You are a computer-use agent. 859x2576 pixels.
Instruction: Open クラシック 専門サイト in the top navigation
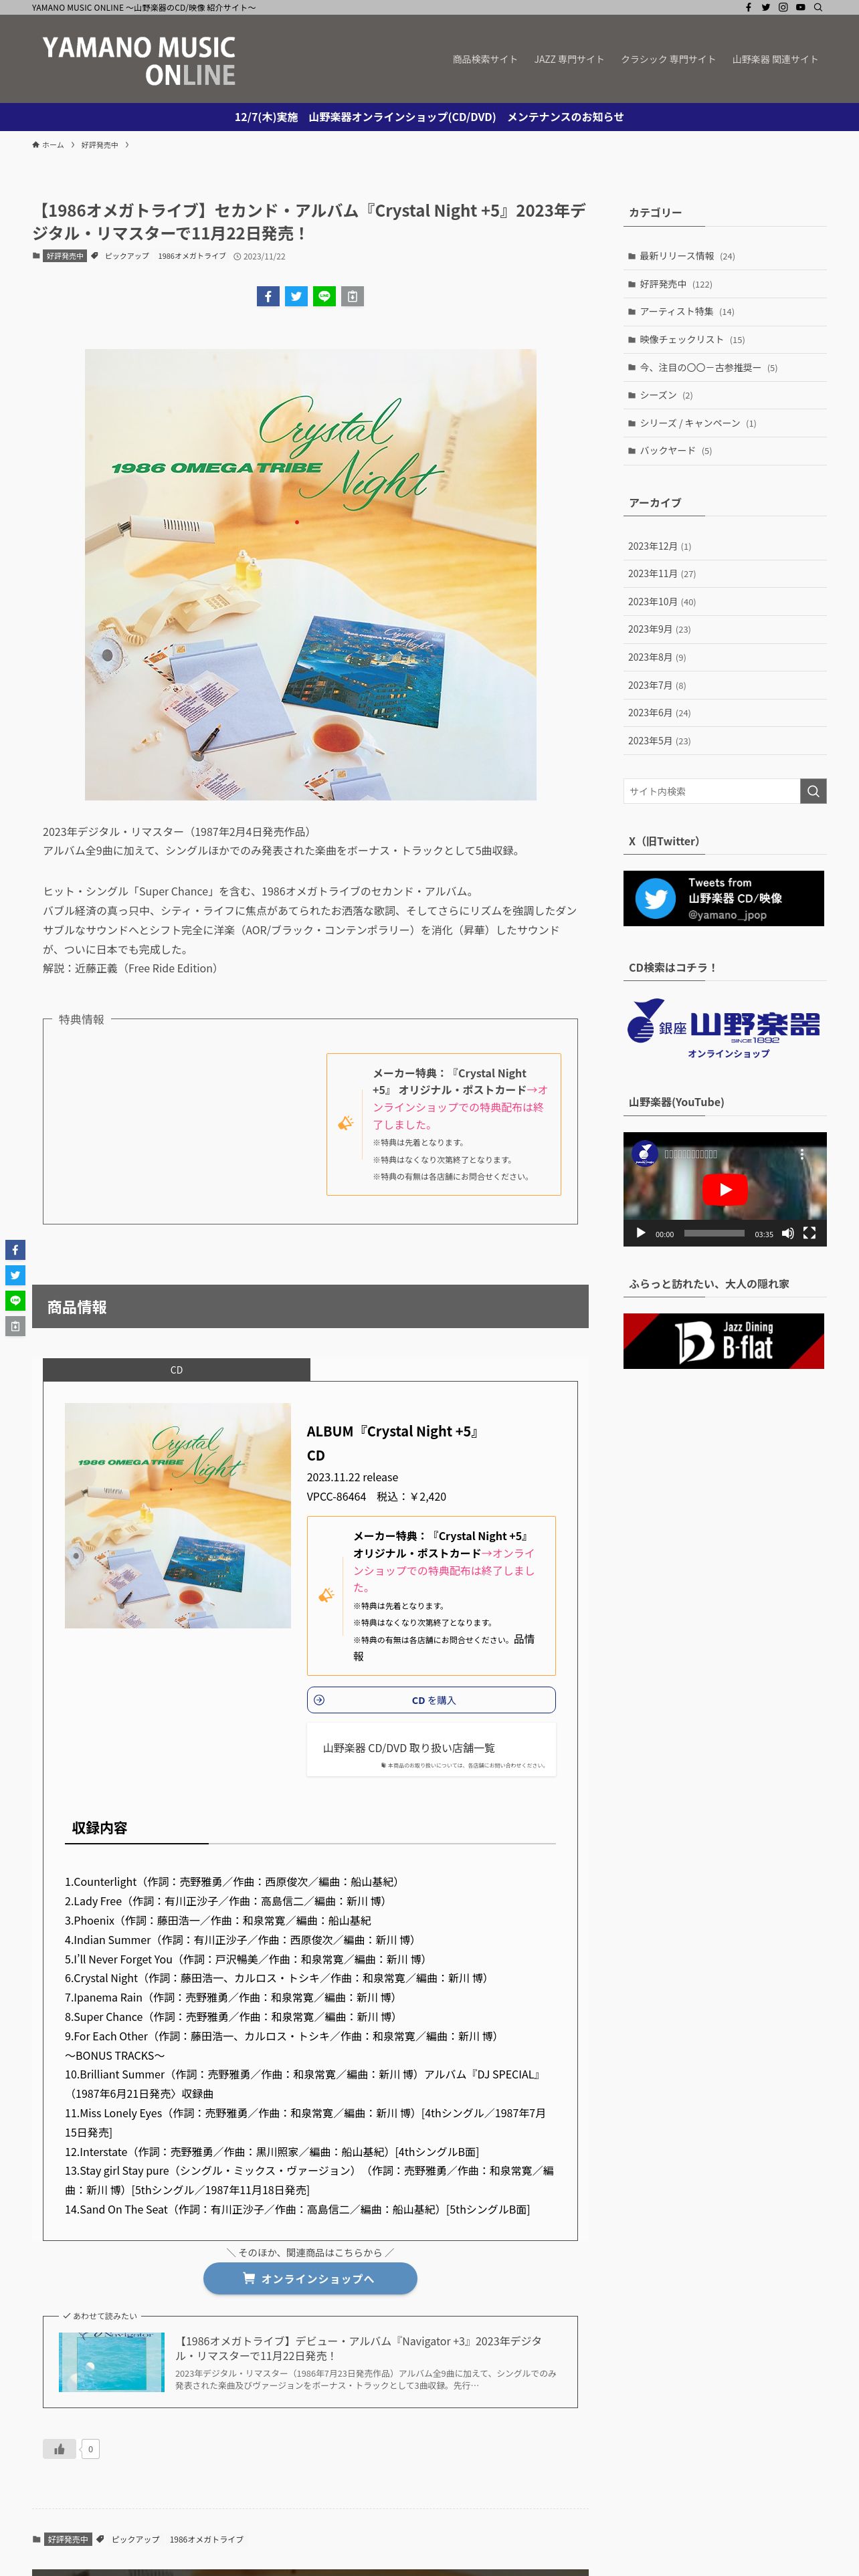click(x=668, y=59)
